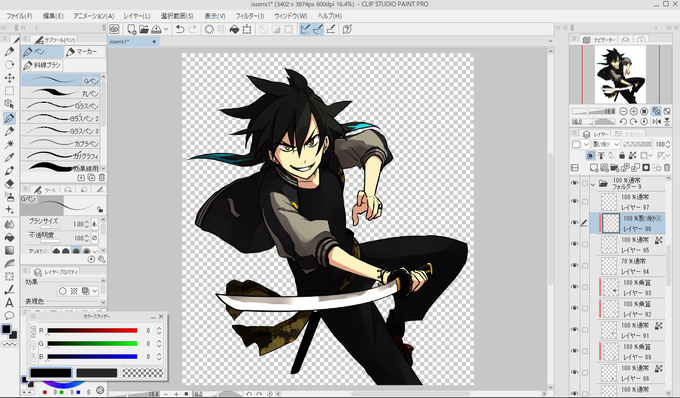Step the ブラシサイズ value stepper

tap(86, 224)
